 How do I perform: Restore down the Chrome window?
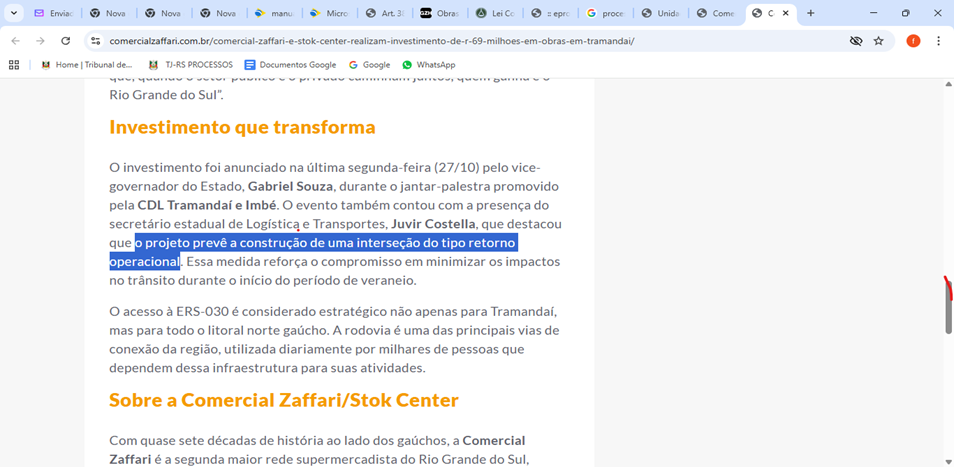point(905,13)
